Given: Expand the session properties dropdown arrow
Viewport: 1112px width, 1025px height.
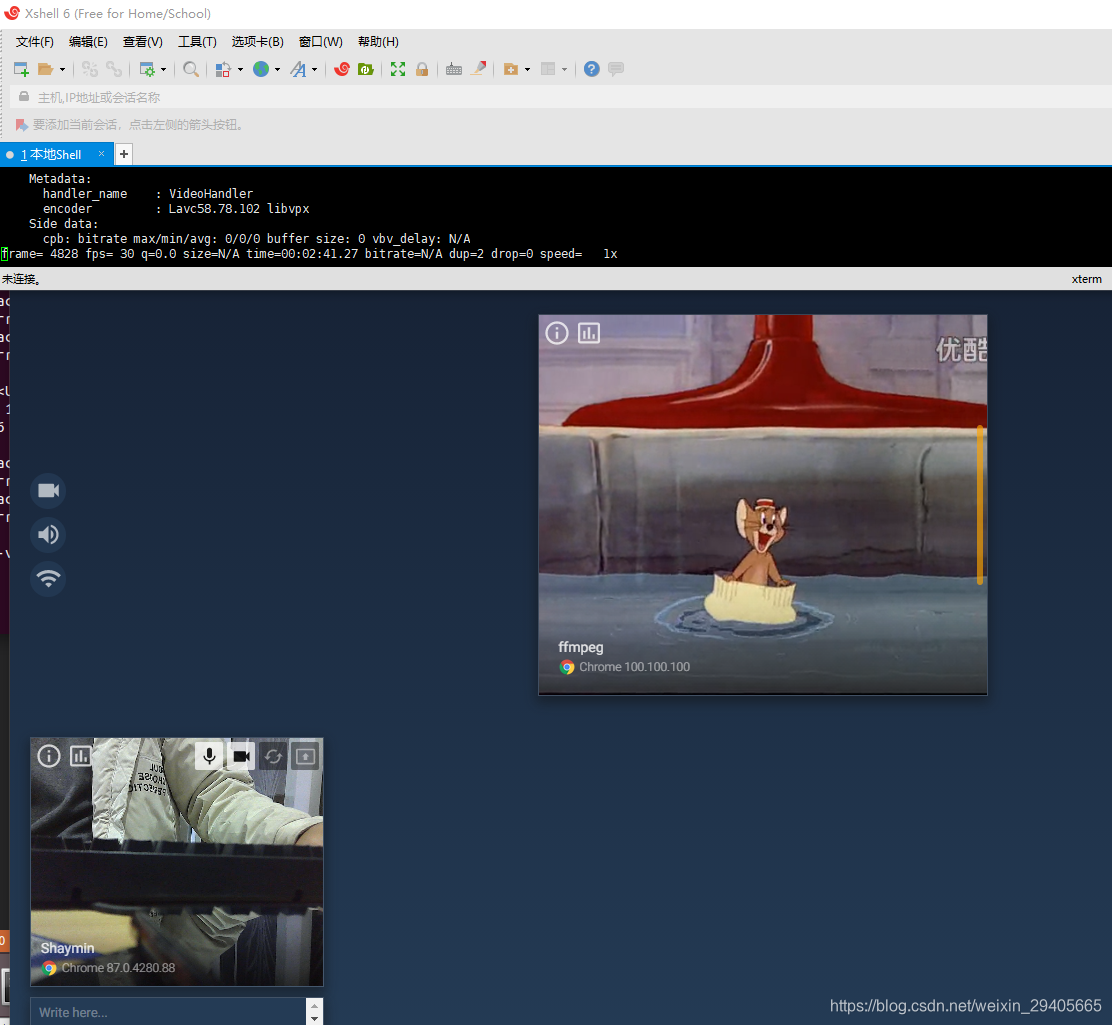Looking at the screenshot, I should coord(164,70).
